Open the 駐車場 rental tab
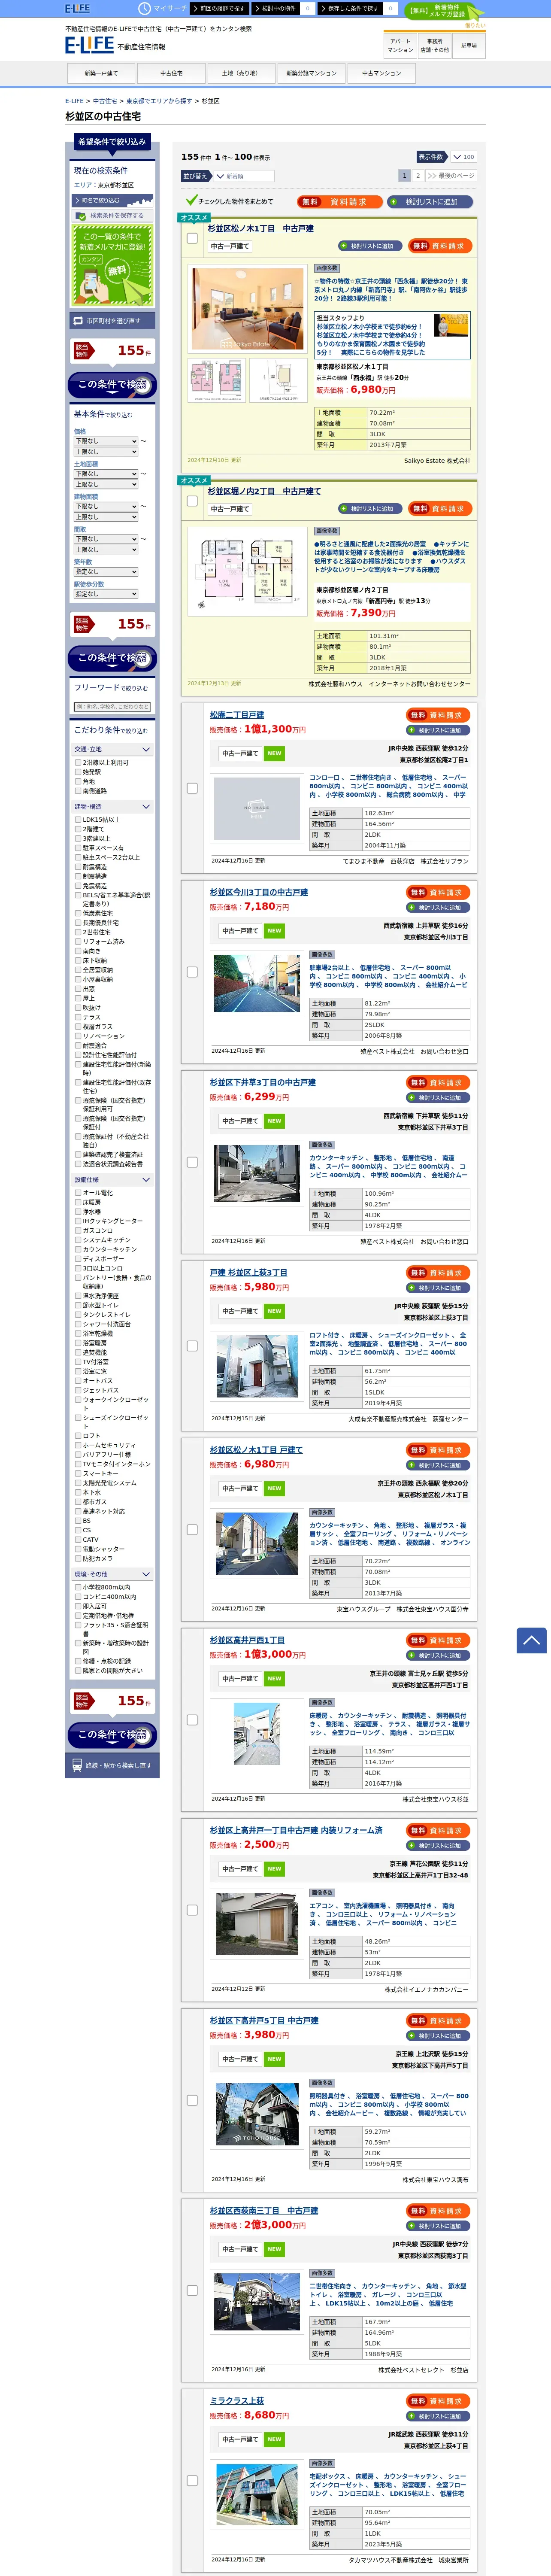The image size is (551, 2576). 469,46
